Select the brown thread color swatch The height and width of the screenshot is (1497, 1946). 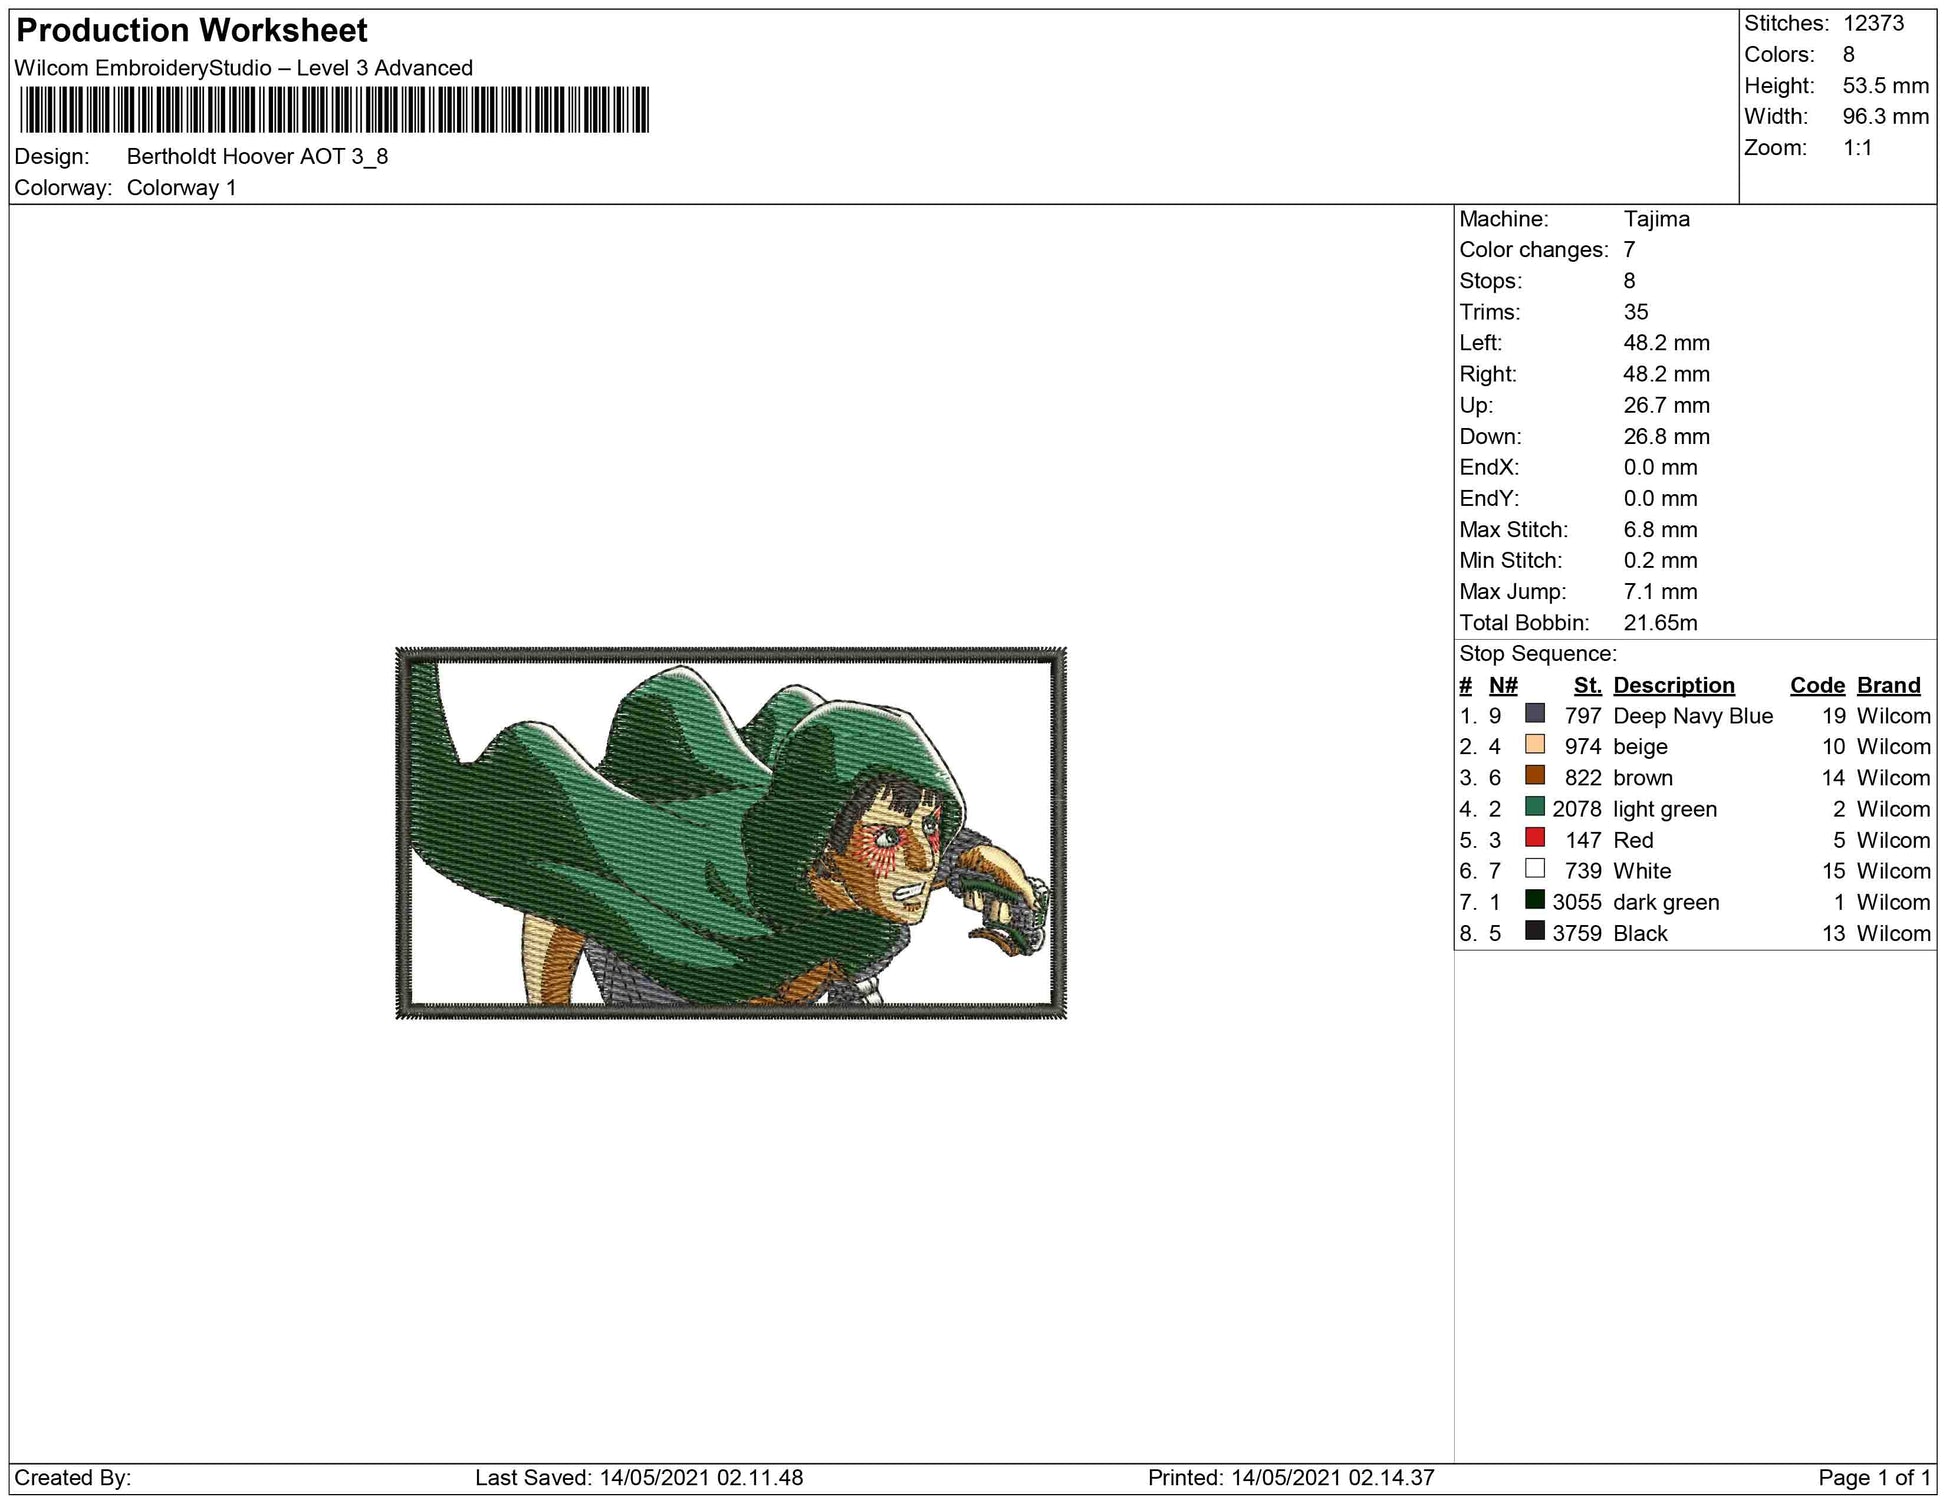(x=1534, y=776)
